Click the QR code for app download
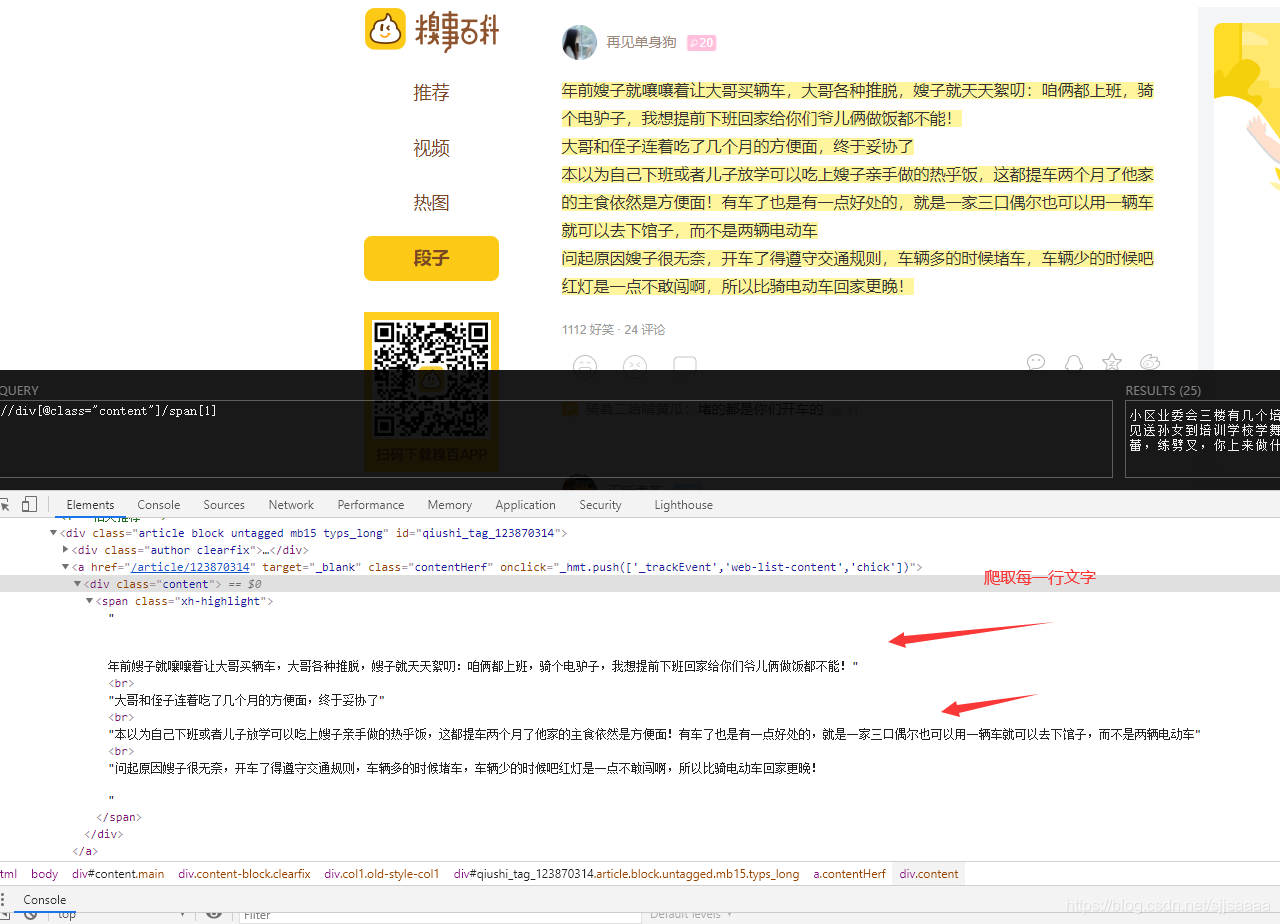 click(431, 379)
